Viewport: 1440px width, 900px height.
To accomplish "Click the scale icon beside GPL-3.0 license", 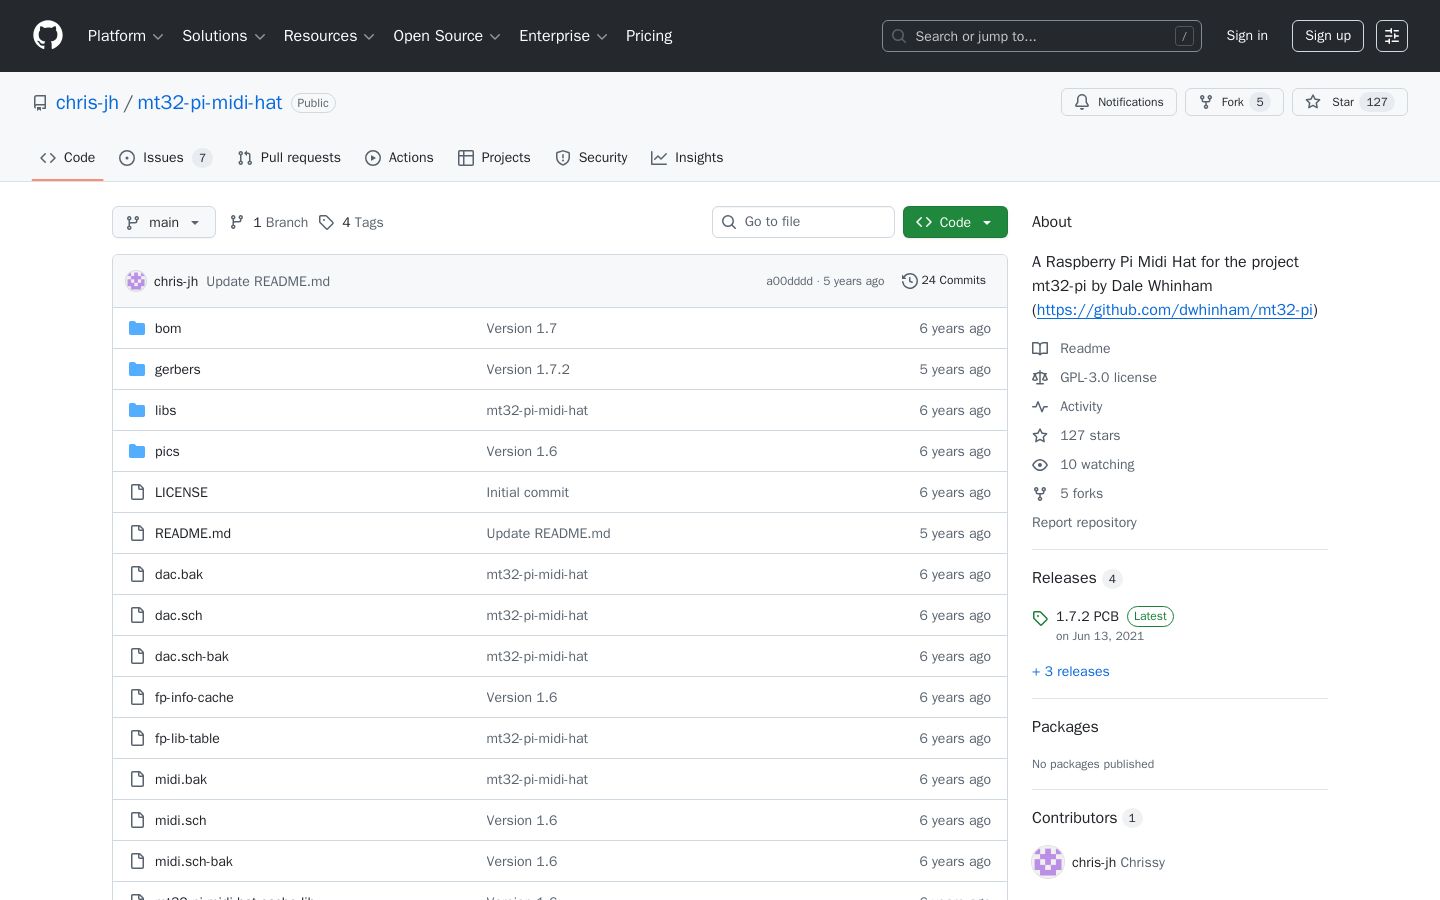I will click(x=1040, y=377).
